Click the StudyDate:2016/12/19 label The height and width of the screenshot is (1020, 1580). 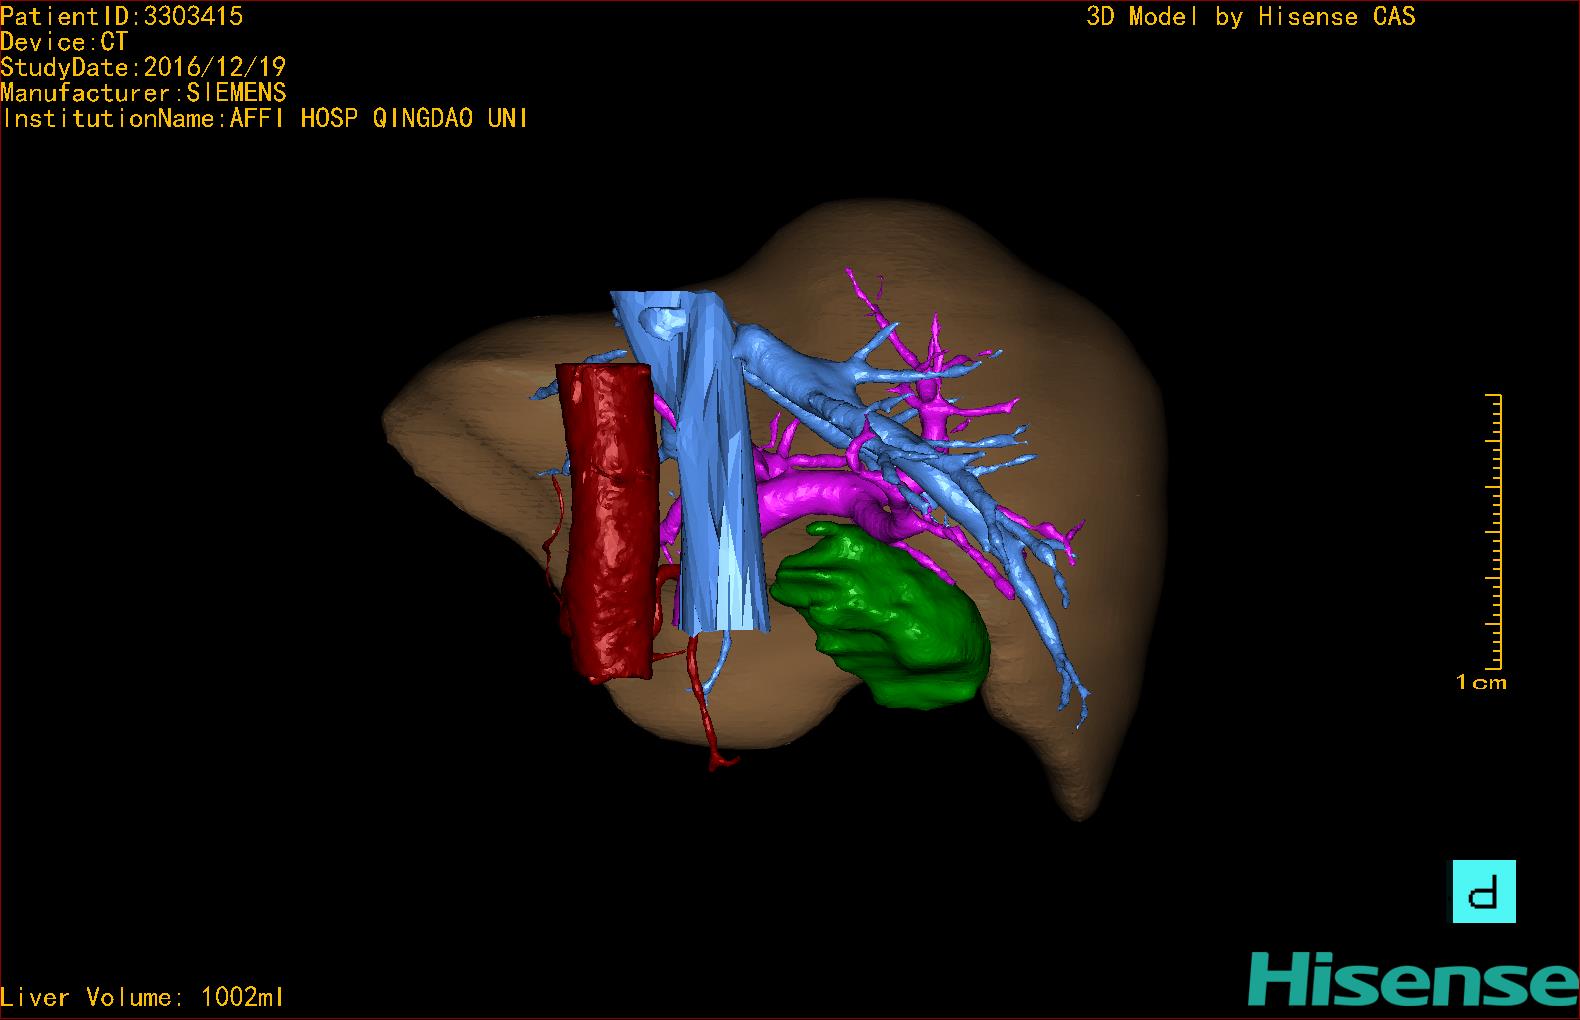[143, 67]
